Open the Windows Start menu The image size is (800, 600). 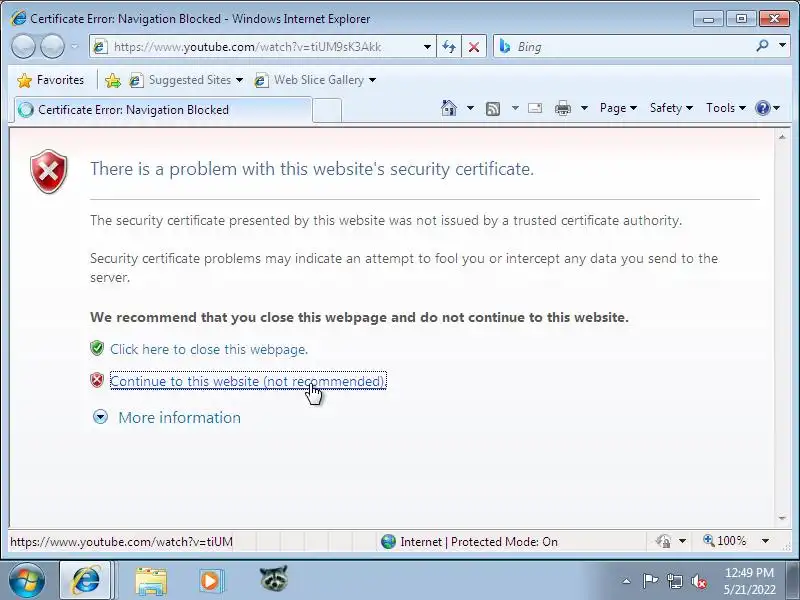pyautogui.click(x=26, y=581)
